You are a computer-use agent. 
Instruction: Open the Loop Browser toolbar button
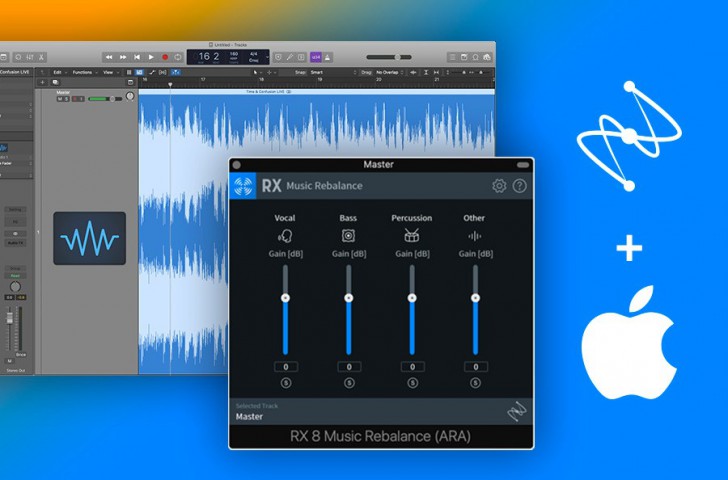475,57
